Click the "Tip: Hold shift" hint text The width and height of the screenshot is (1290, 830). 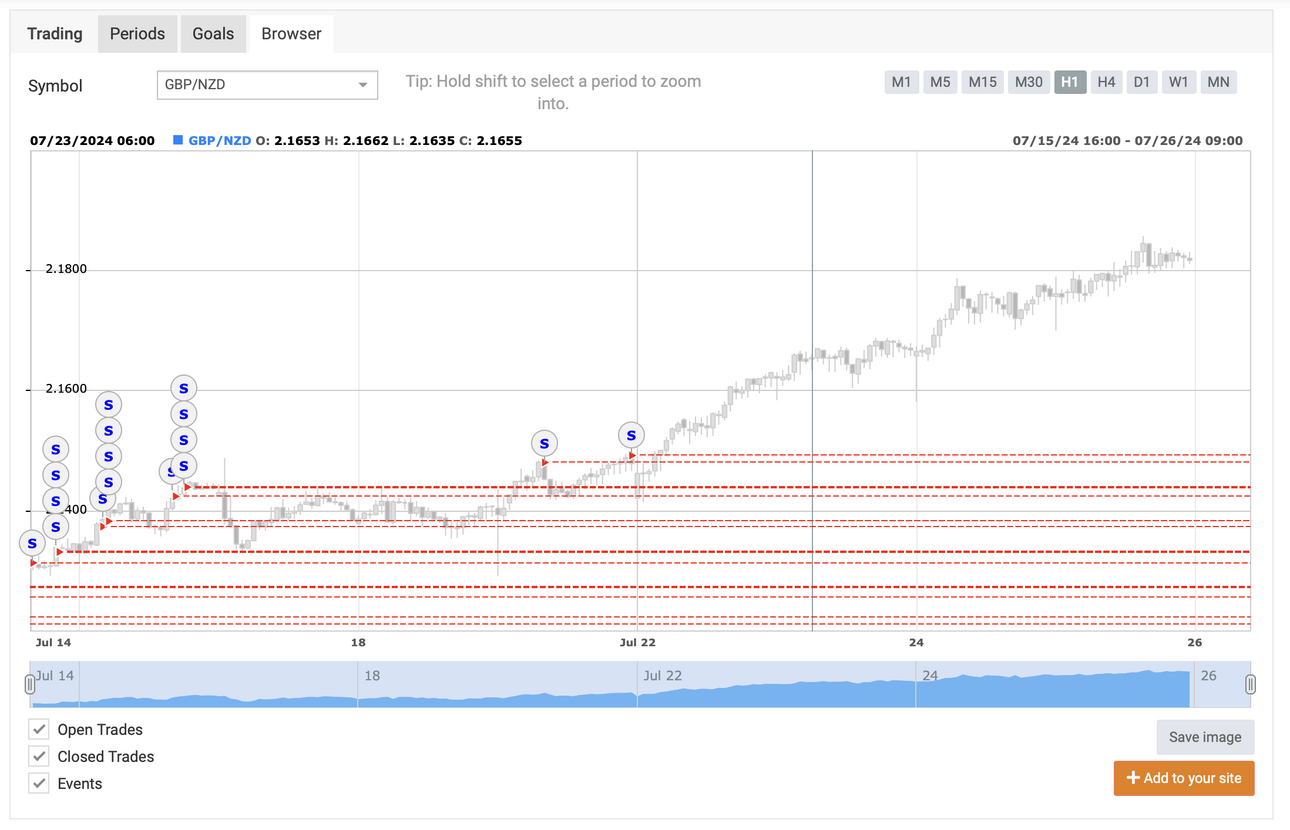(553, 92)
